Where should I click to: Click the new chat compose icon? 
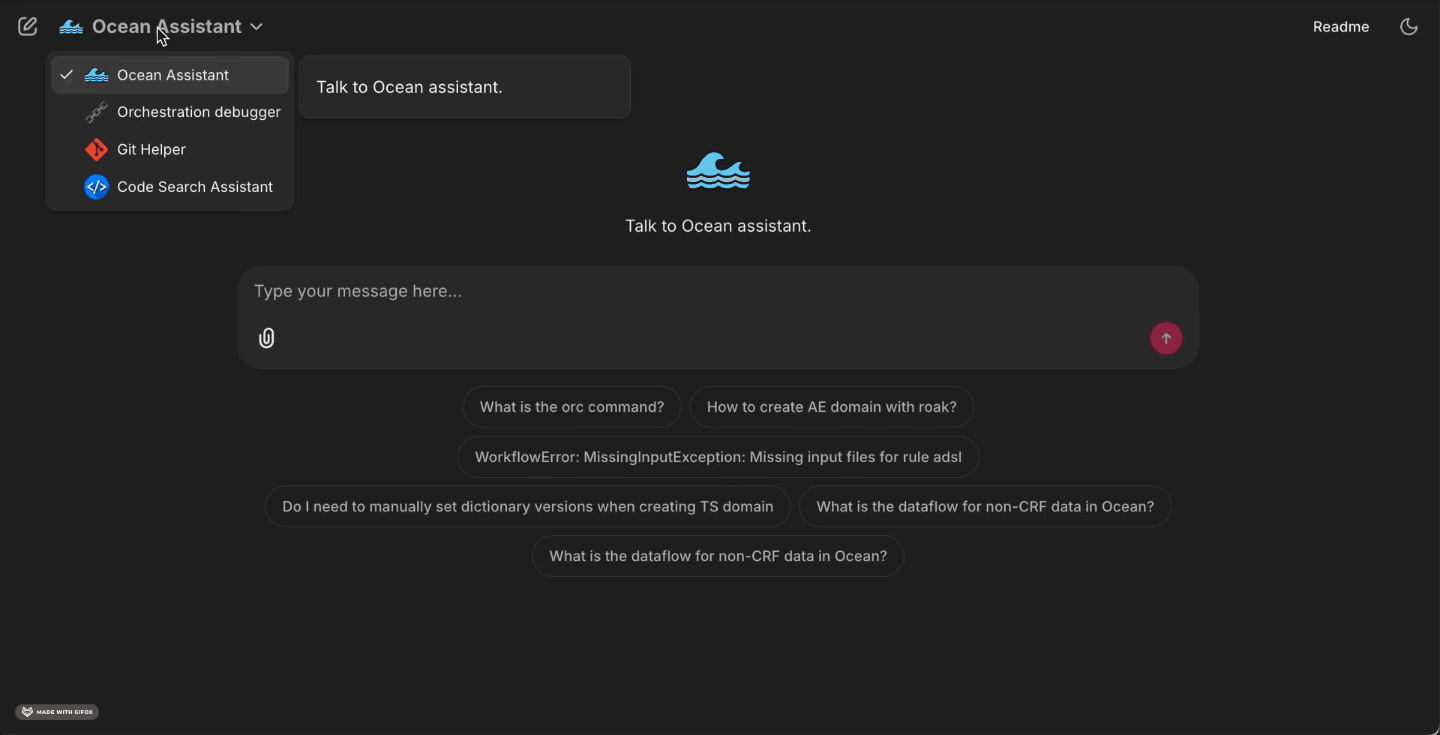pyautogui.click(x=28, y=27)
